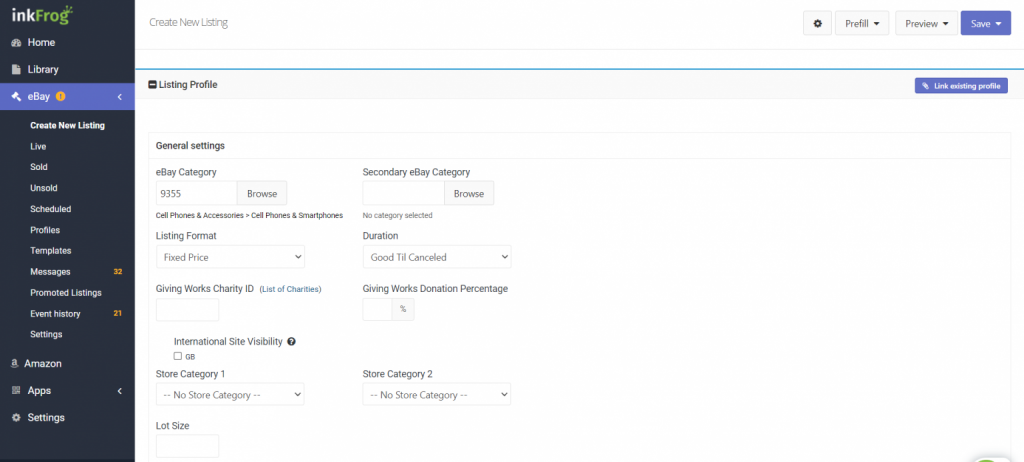Select Create New Listing menu item
1024x462 pixels.
point(67,125)
